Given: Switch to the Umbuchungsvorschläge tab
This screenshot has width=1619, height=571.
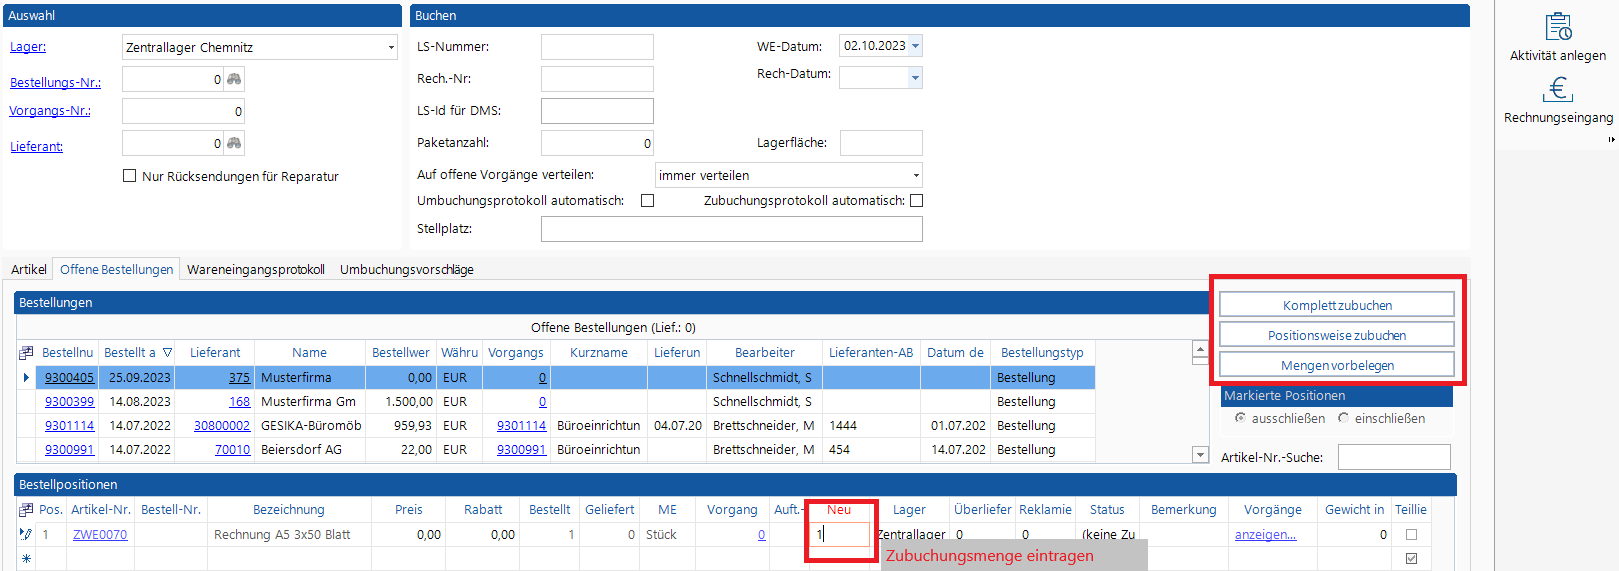Looking at the screenshot, I should pyautogui.click(x=406, y=270).
